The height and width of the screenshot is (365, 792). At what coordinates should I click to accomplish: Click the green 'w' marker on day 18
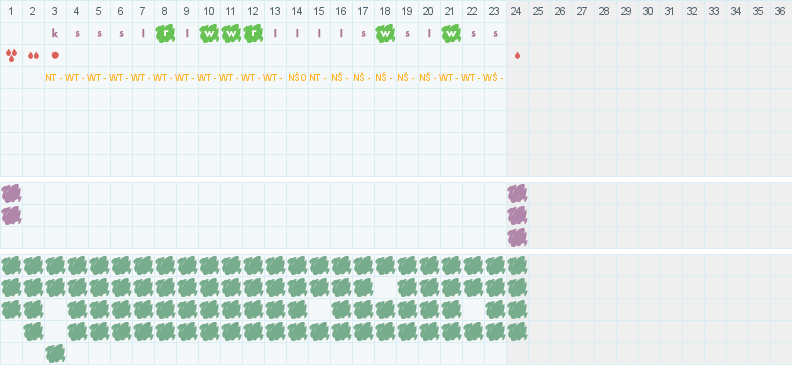pyautogui.click(x=385, y=33)
